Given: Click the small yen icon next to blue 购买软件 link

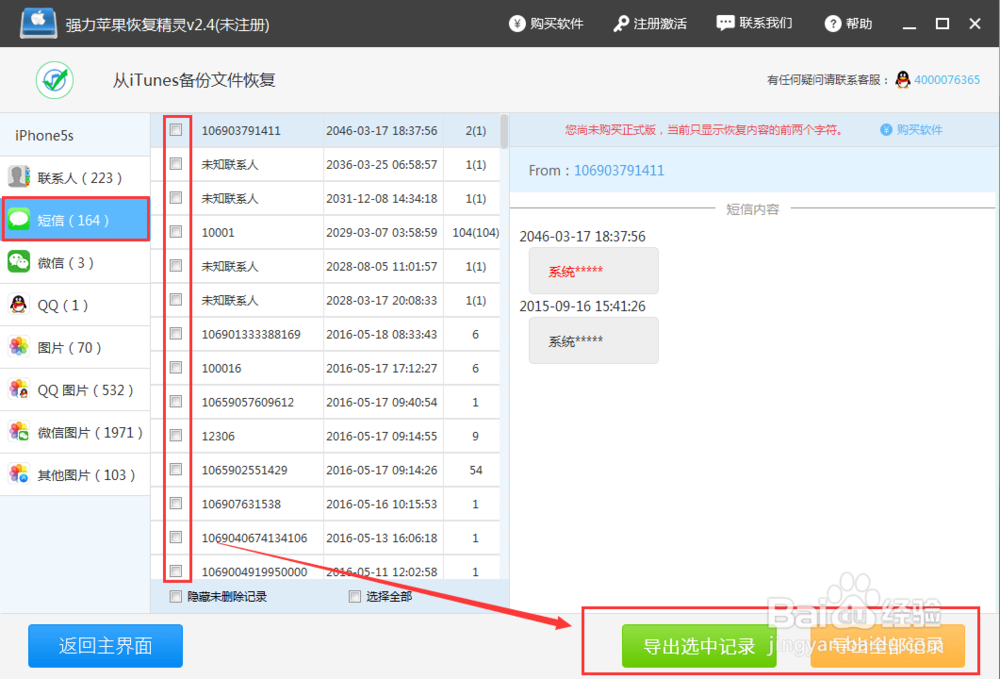Looking at the screenshot, I should (886, 129).
